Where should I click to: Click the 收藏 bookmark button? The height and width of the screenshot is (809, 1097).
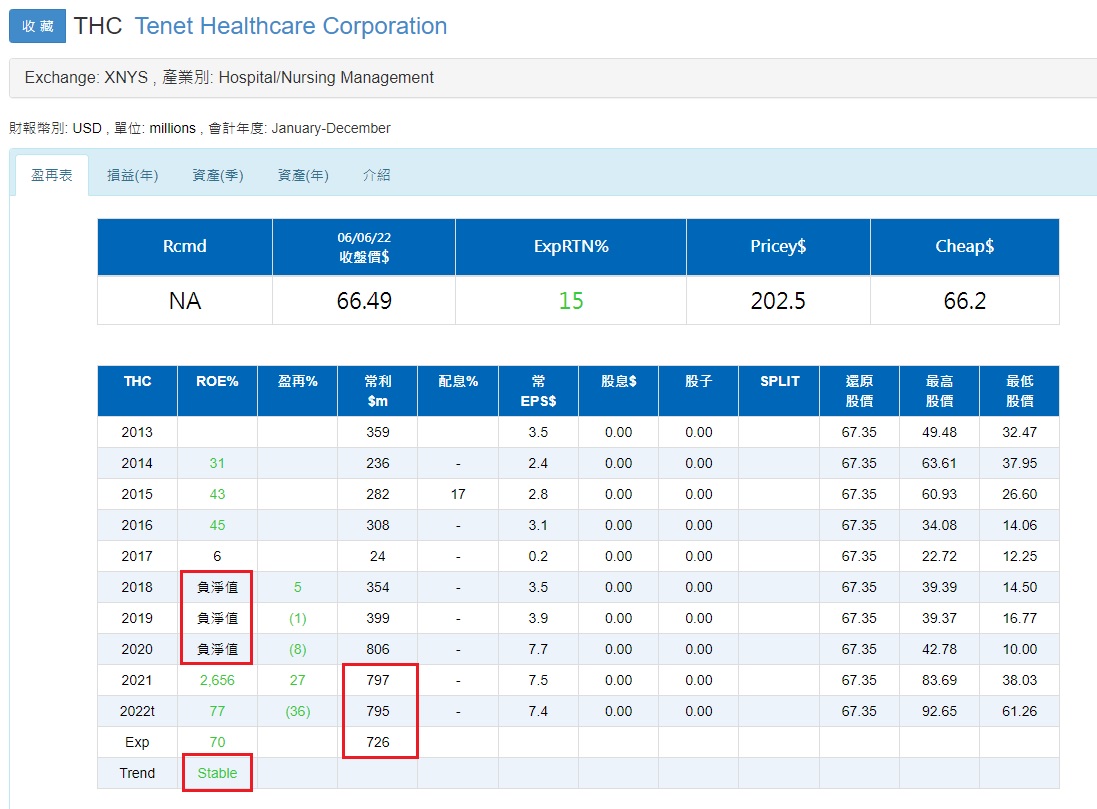click(37, 26)
